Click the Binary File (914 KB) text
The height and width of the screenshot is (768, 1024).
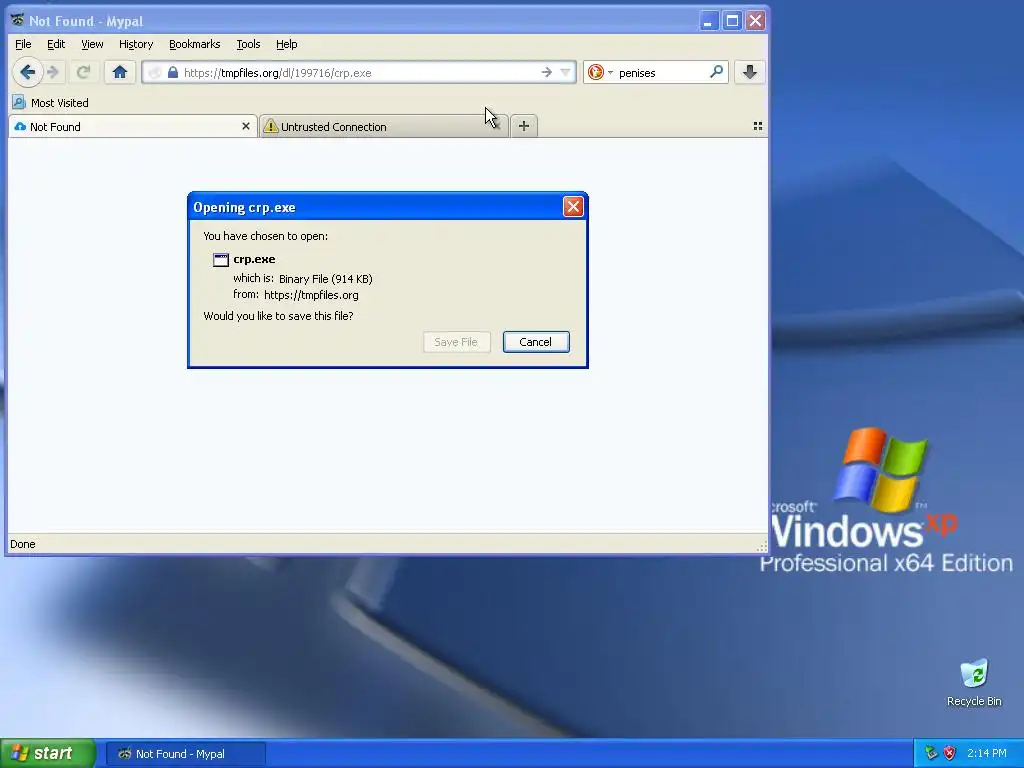click(325, 279)
